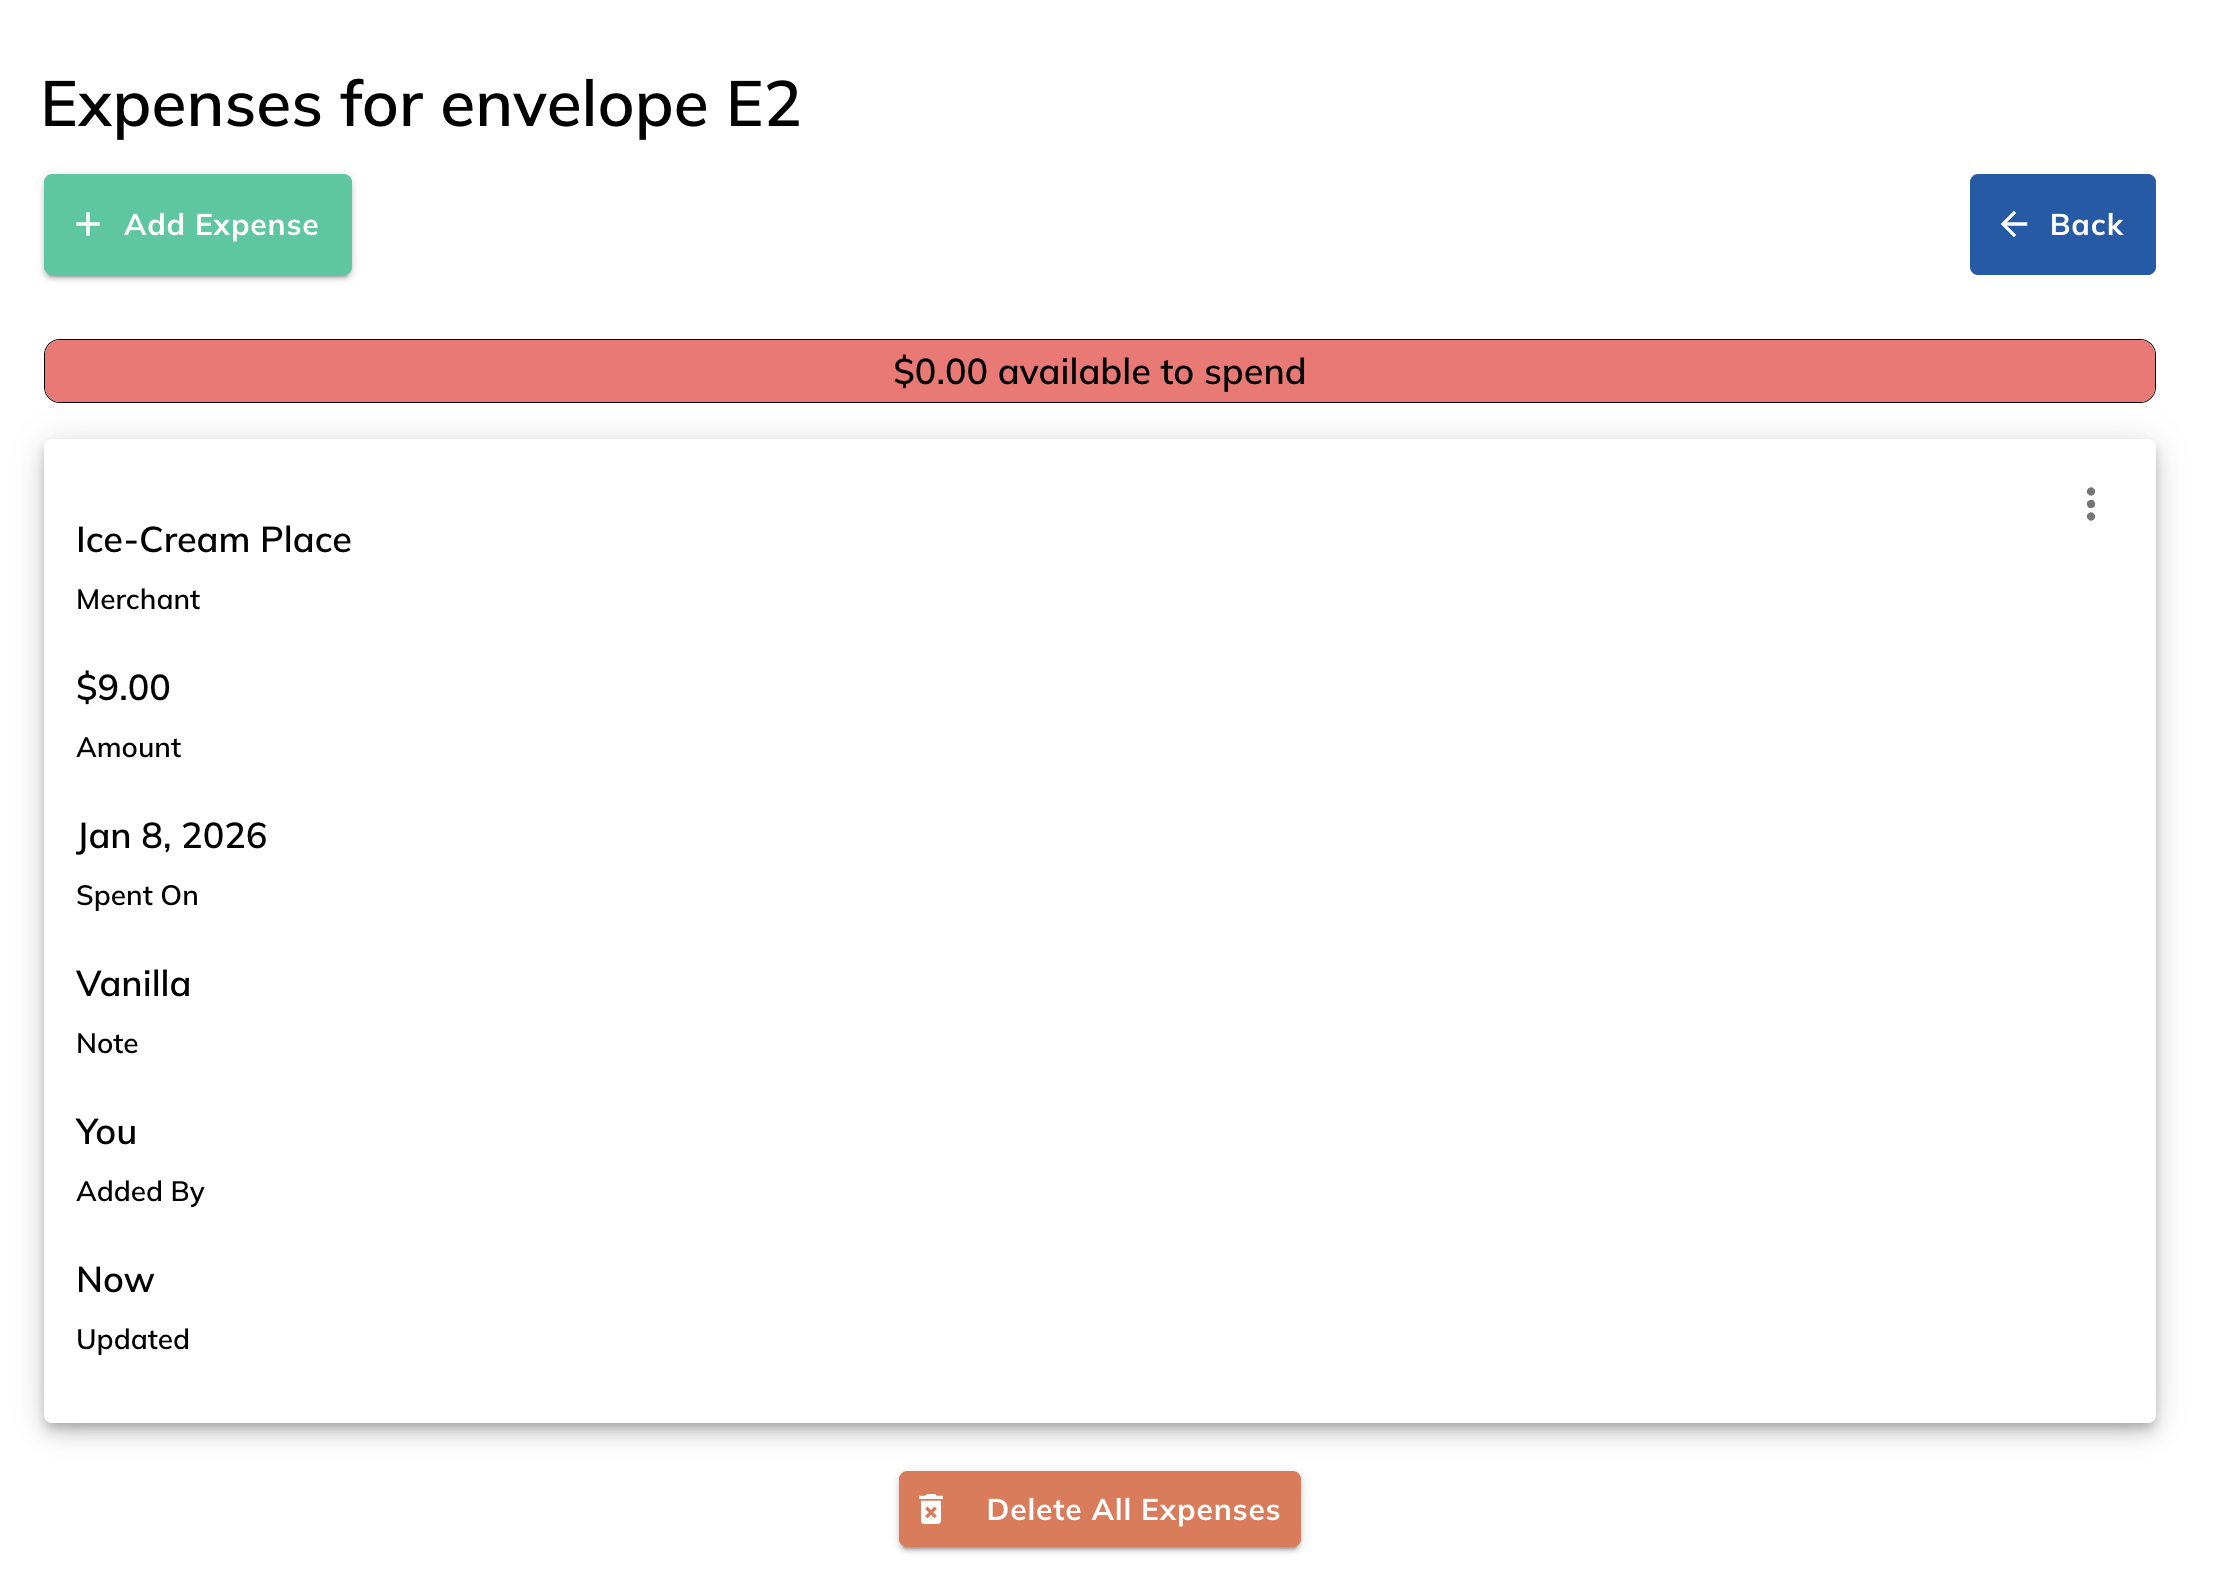Click the red available-to-spend banner
The width and height of the screenshot is (2224, 1596).
[x=1099, y=371]
